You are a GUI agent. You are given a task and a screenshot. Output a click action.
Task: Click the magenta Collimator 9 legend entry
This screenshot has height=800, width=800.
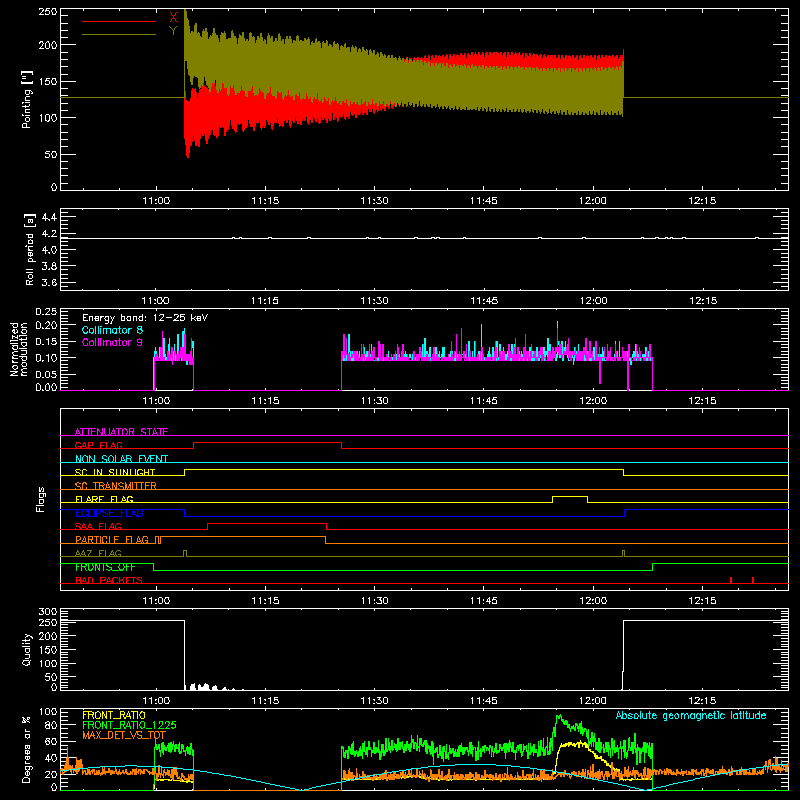pyautogui.click(x=112, y=342)
